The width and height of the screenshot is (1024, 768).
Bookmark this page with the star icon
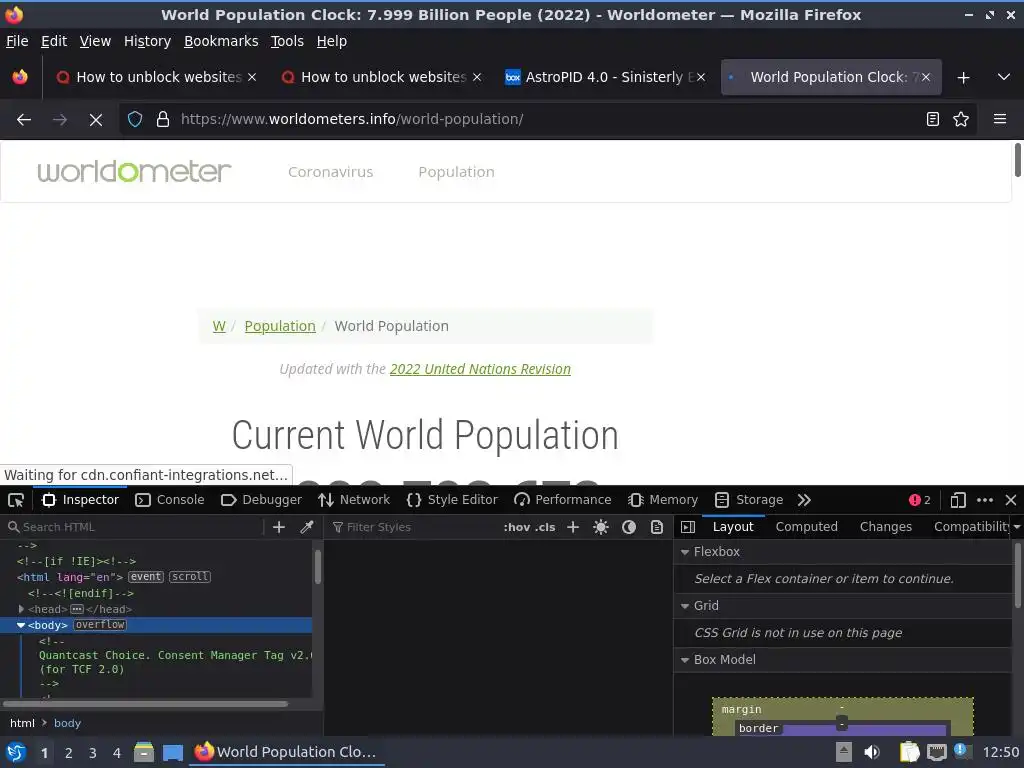tap(961, 119)
